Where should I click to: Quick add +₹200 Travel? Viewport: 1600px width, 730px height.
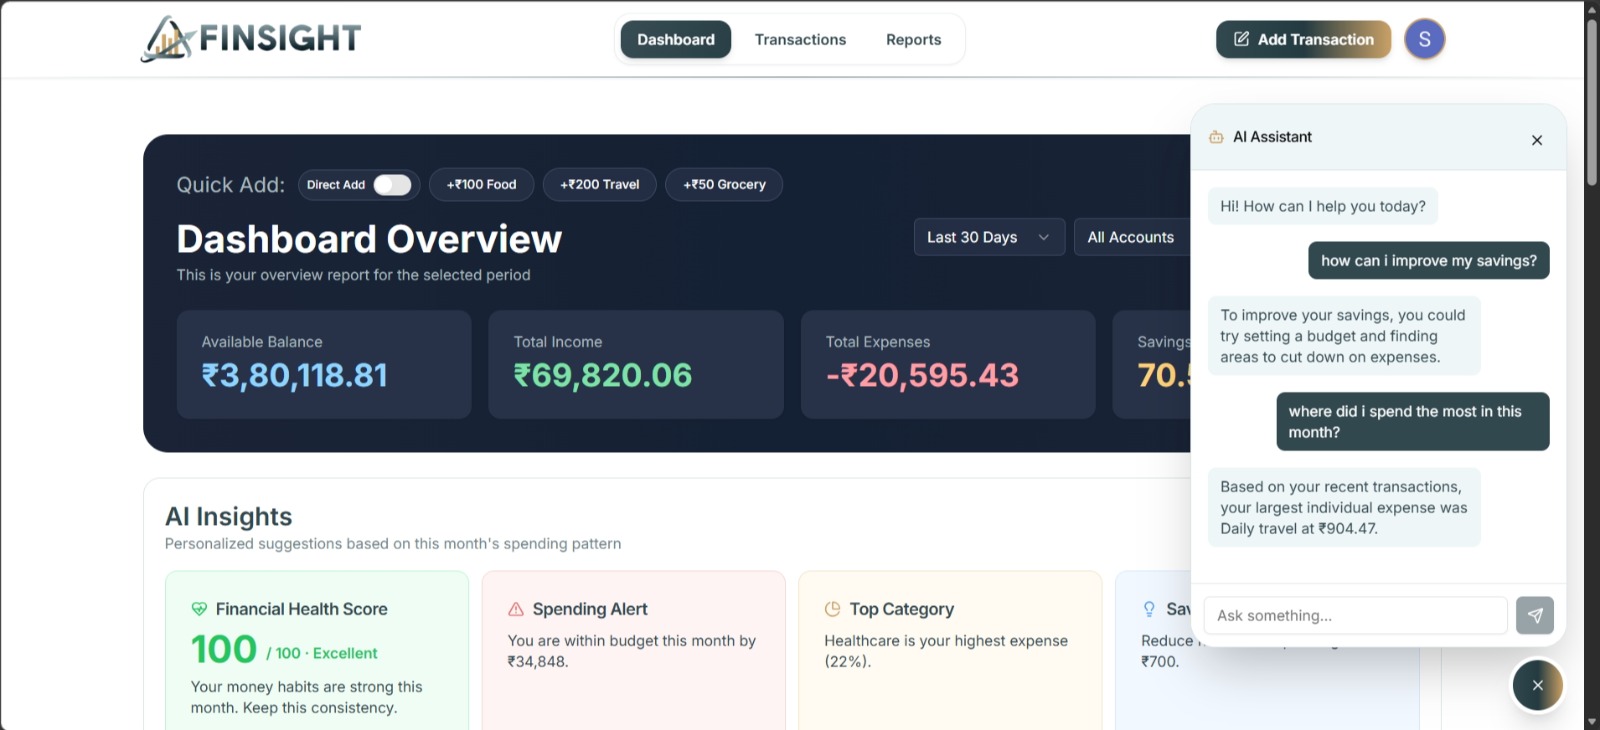599,185
